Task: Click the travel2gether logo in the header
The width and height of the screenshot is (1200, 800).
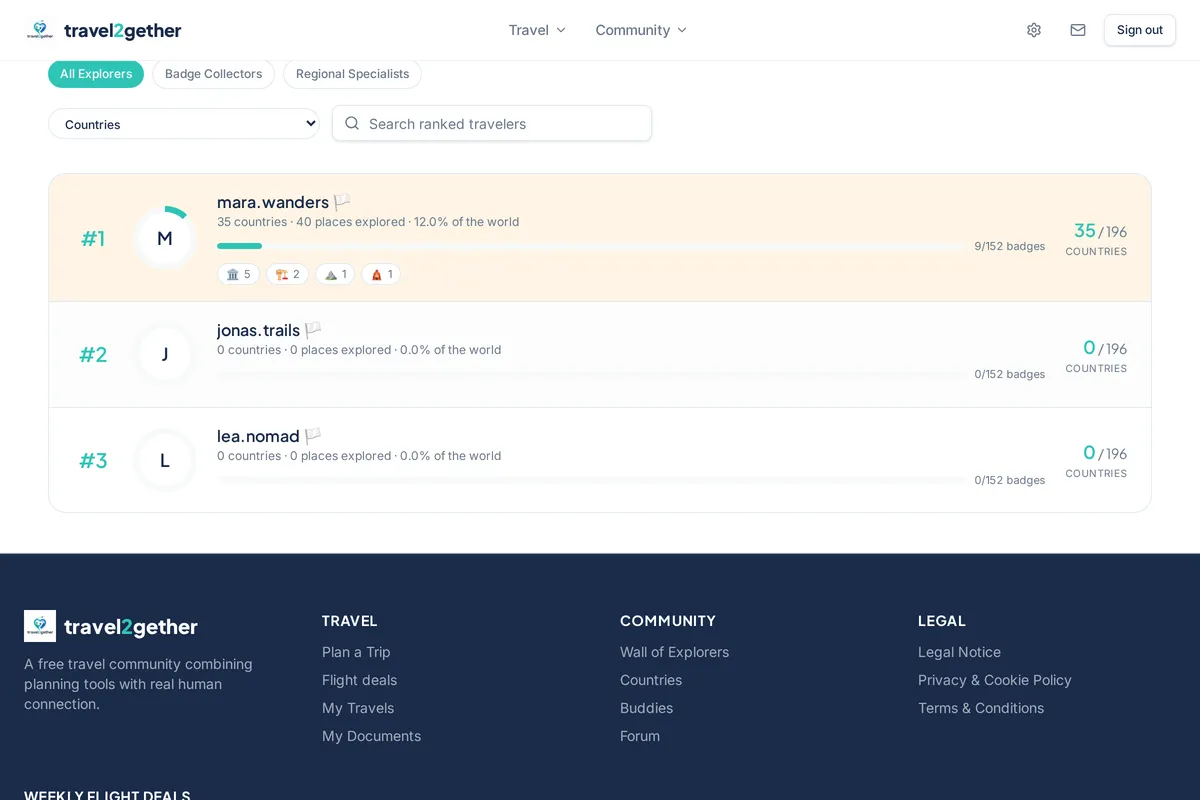Action: pos(104,30)
